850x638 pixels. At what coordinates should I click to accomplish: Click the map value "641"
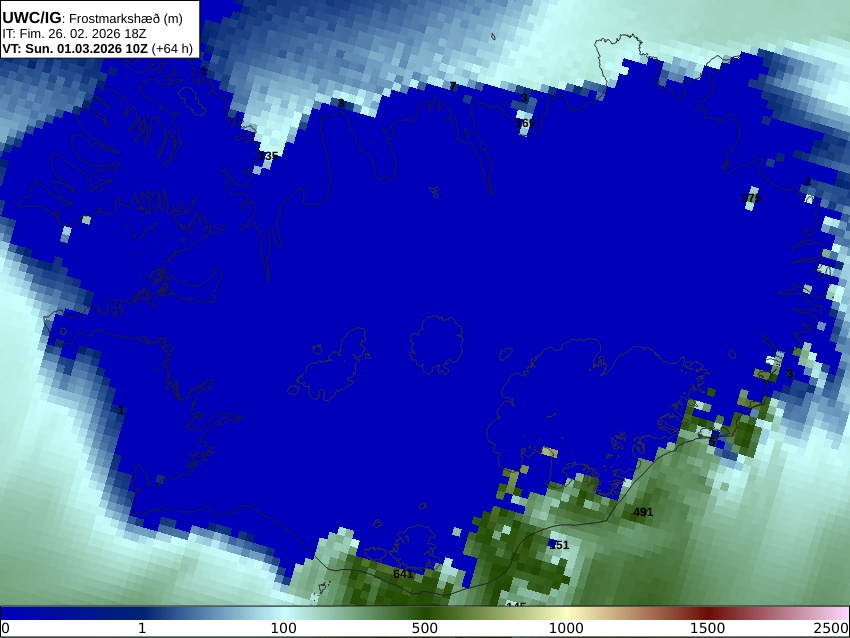(403, 574)
